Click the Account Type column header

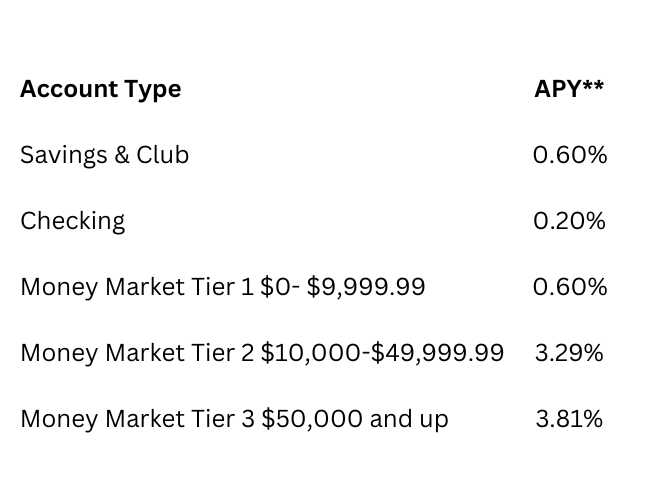pyautogui.click(x=100, y=89)
